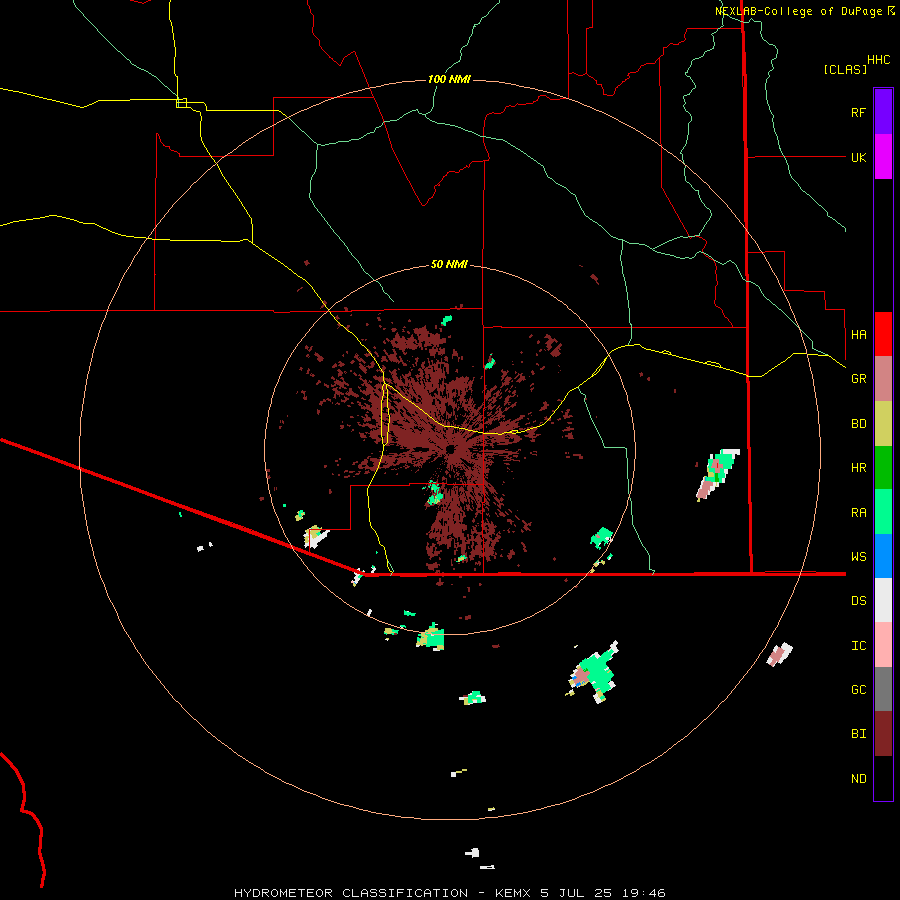Viewport: 900px width, 900px height.
Task: Click the WS blue legend swatch
Action: [883, 556]
